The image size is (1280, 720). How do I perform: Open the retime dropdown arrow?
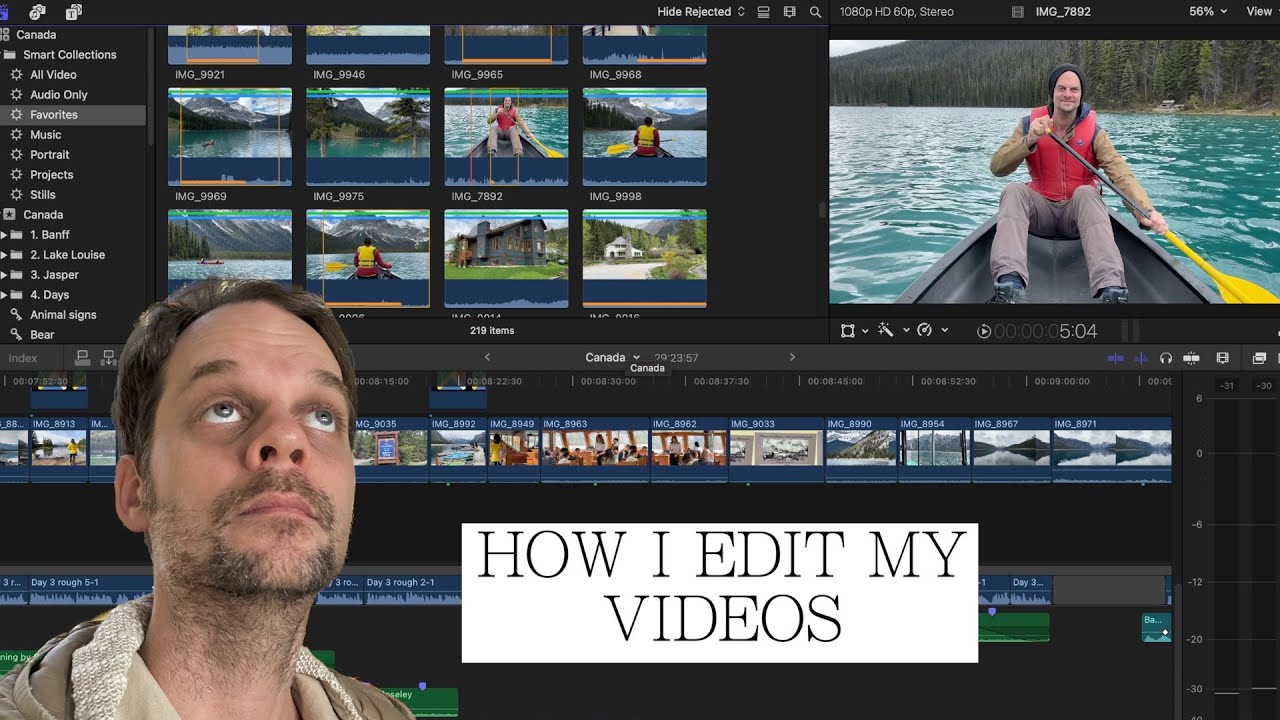(x=944, y=331)
